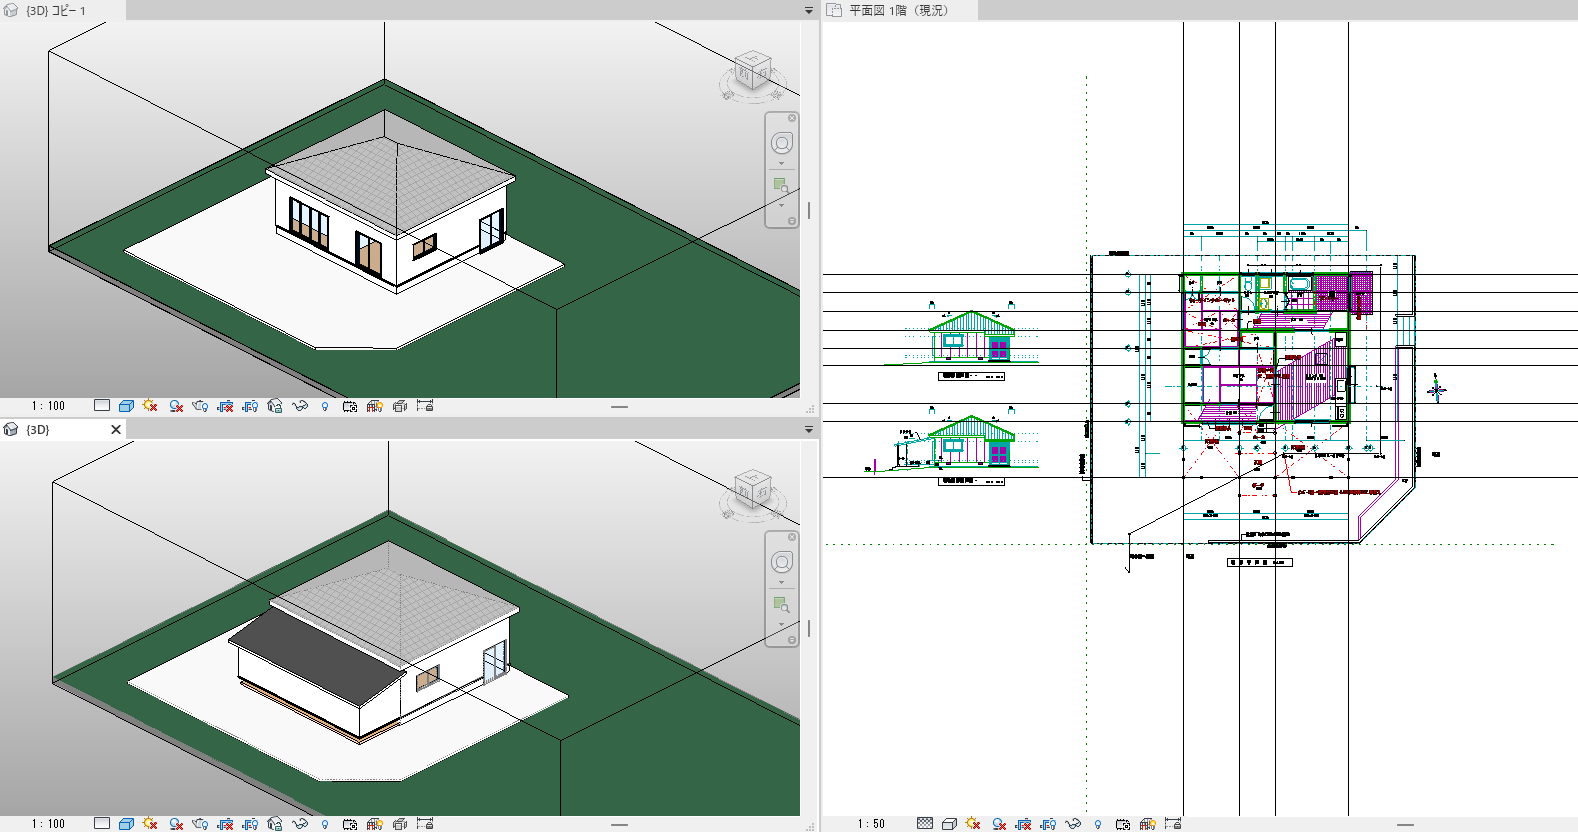The width and height of the screenshot is (1578, 832).
Task: Open rendering dialog teapot in {3D} コピー 1
Action: tap(200, 406)
